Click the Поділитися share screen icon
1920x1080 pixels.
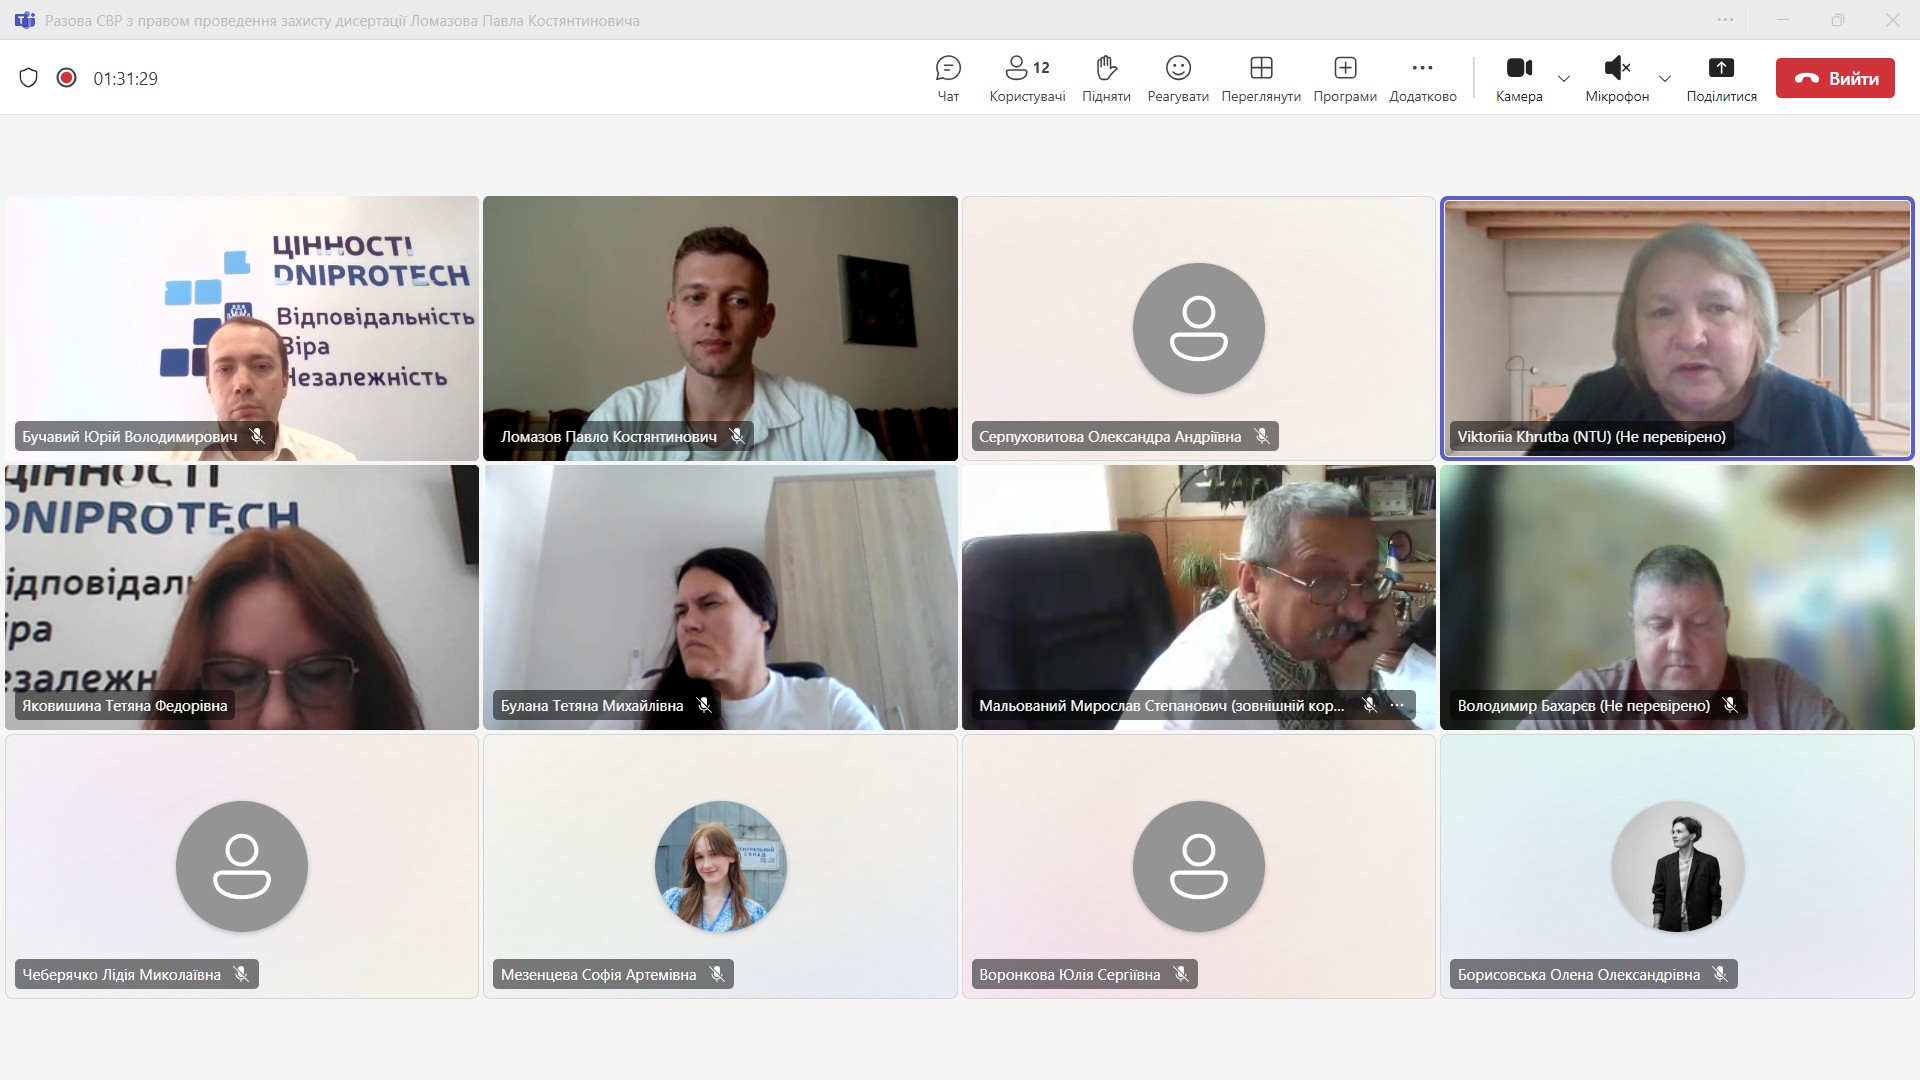pos(1720,78)
